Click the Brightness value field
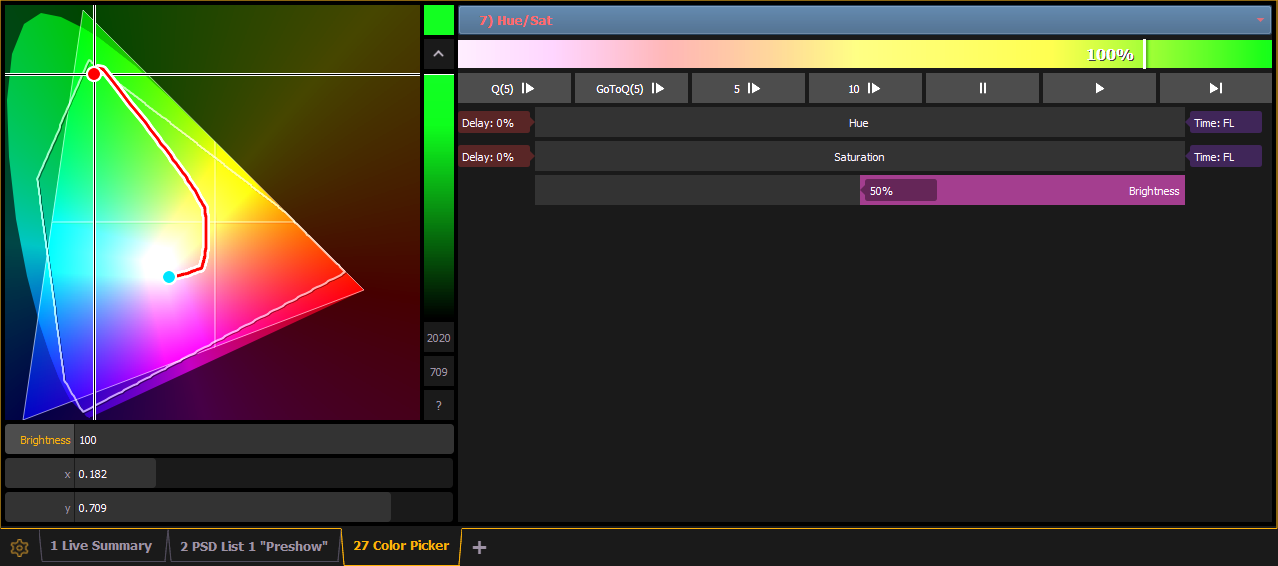The image size is (1278, 566). [x=263, y=440]
